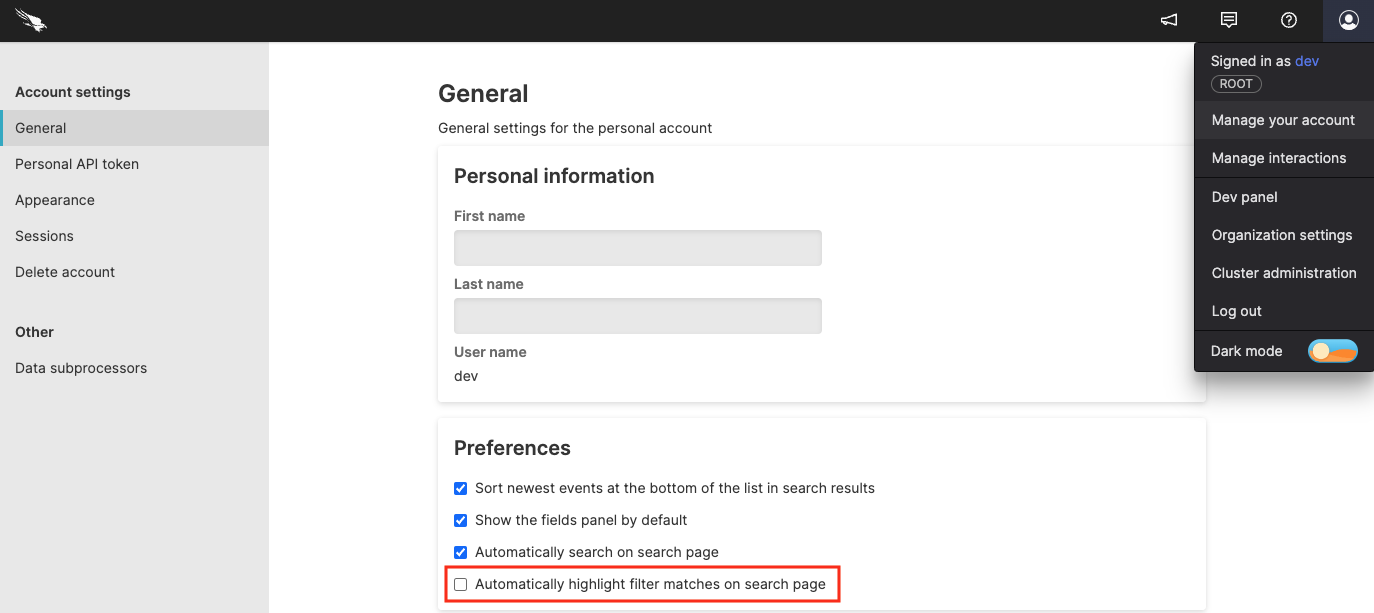1374x613 pixels.
Task: Uncheck show the fields panel by default
Action: [460, 520]
